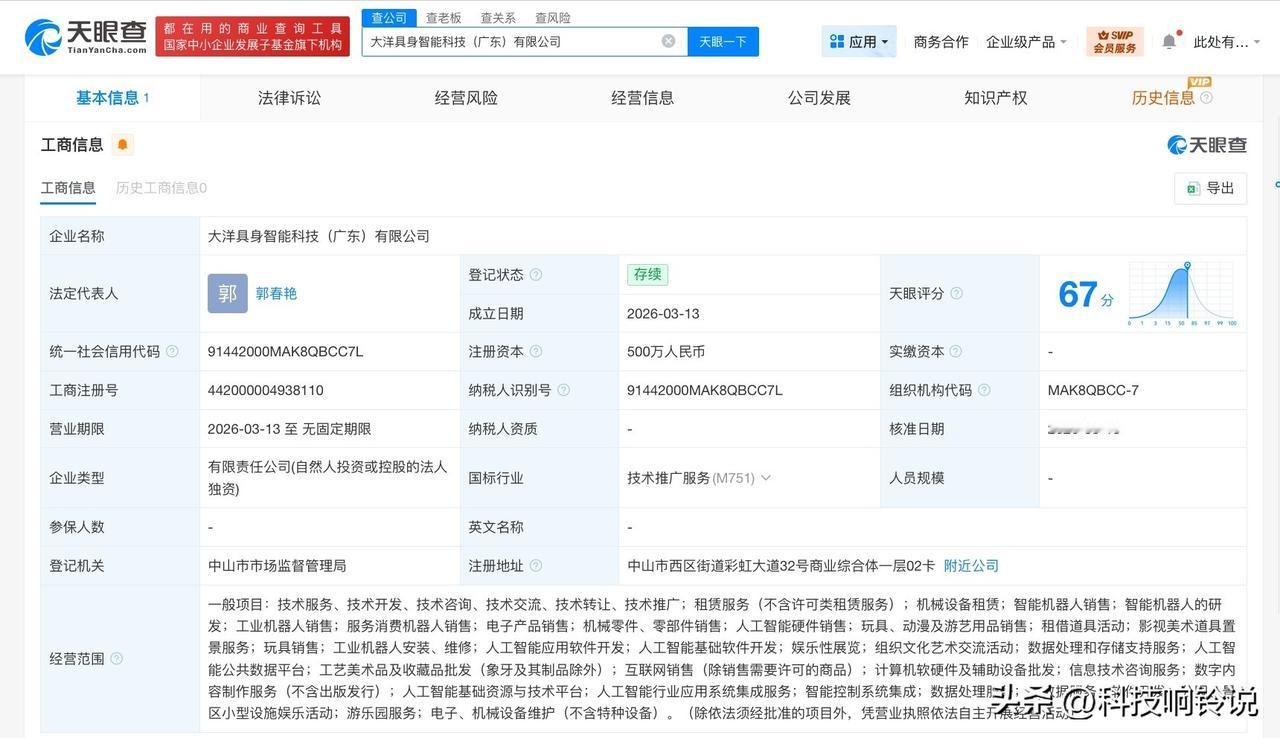The width and height of the screenshot is (1280, 738).
Task: Select the 企业名称 value 大洋具身智能科技（广东）有限公司
Action: pyautogui.click(x=319, y=236)
